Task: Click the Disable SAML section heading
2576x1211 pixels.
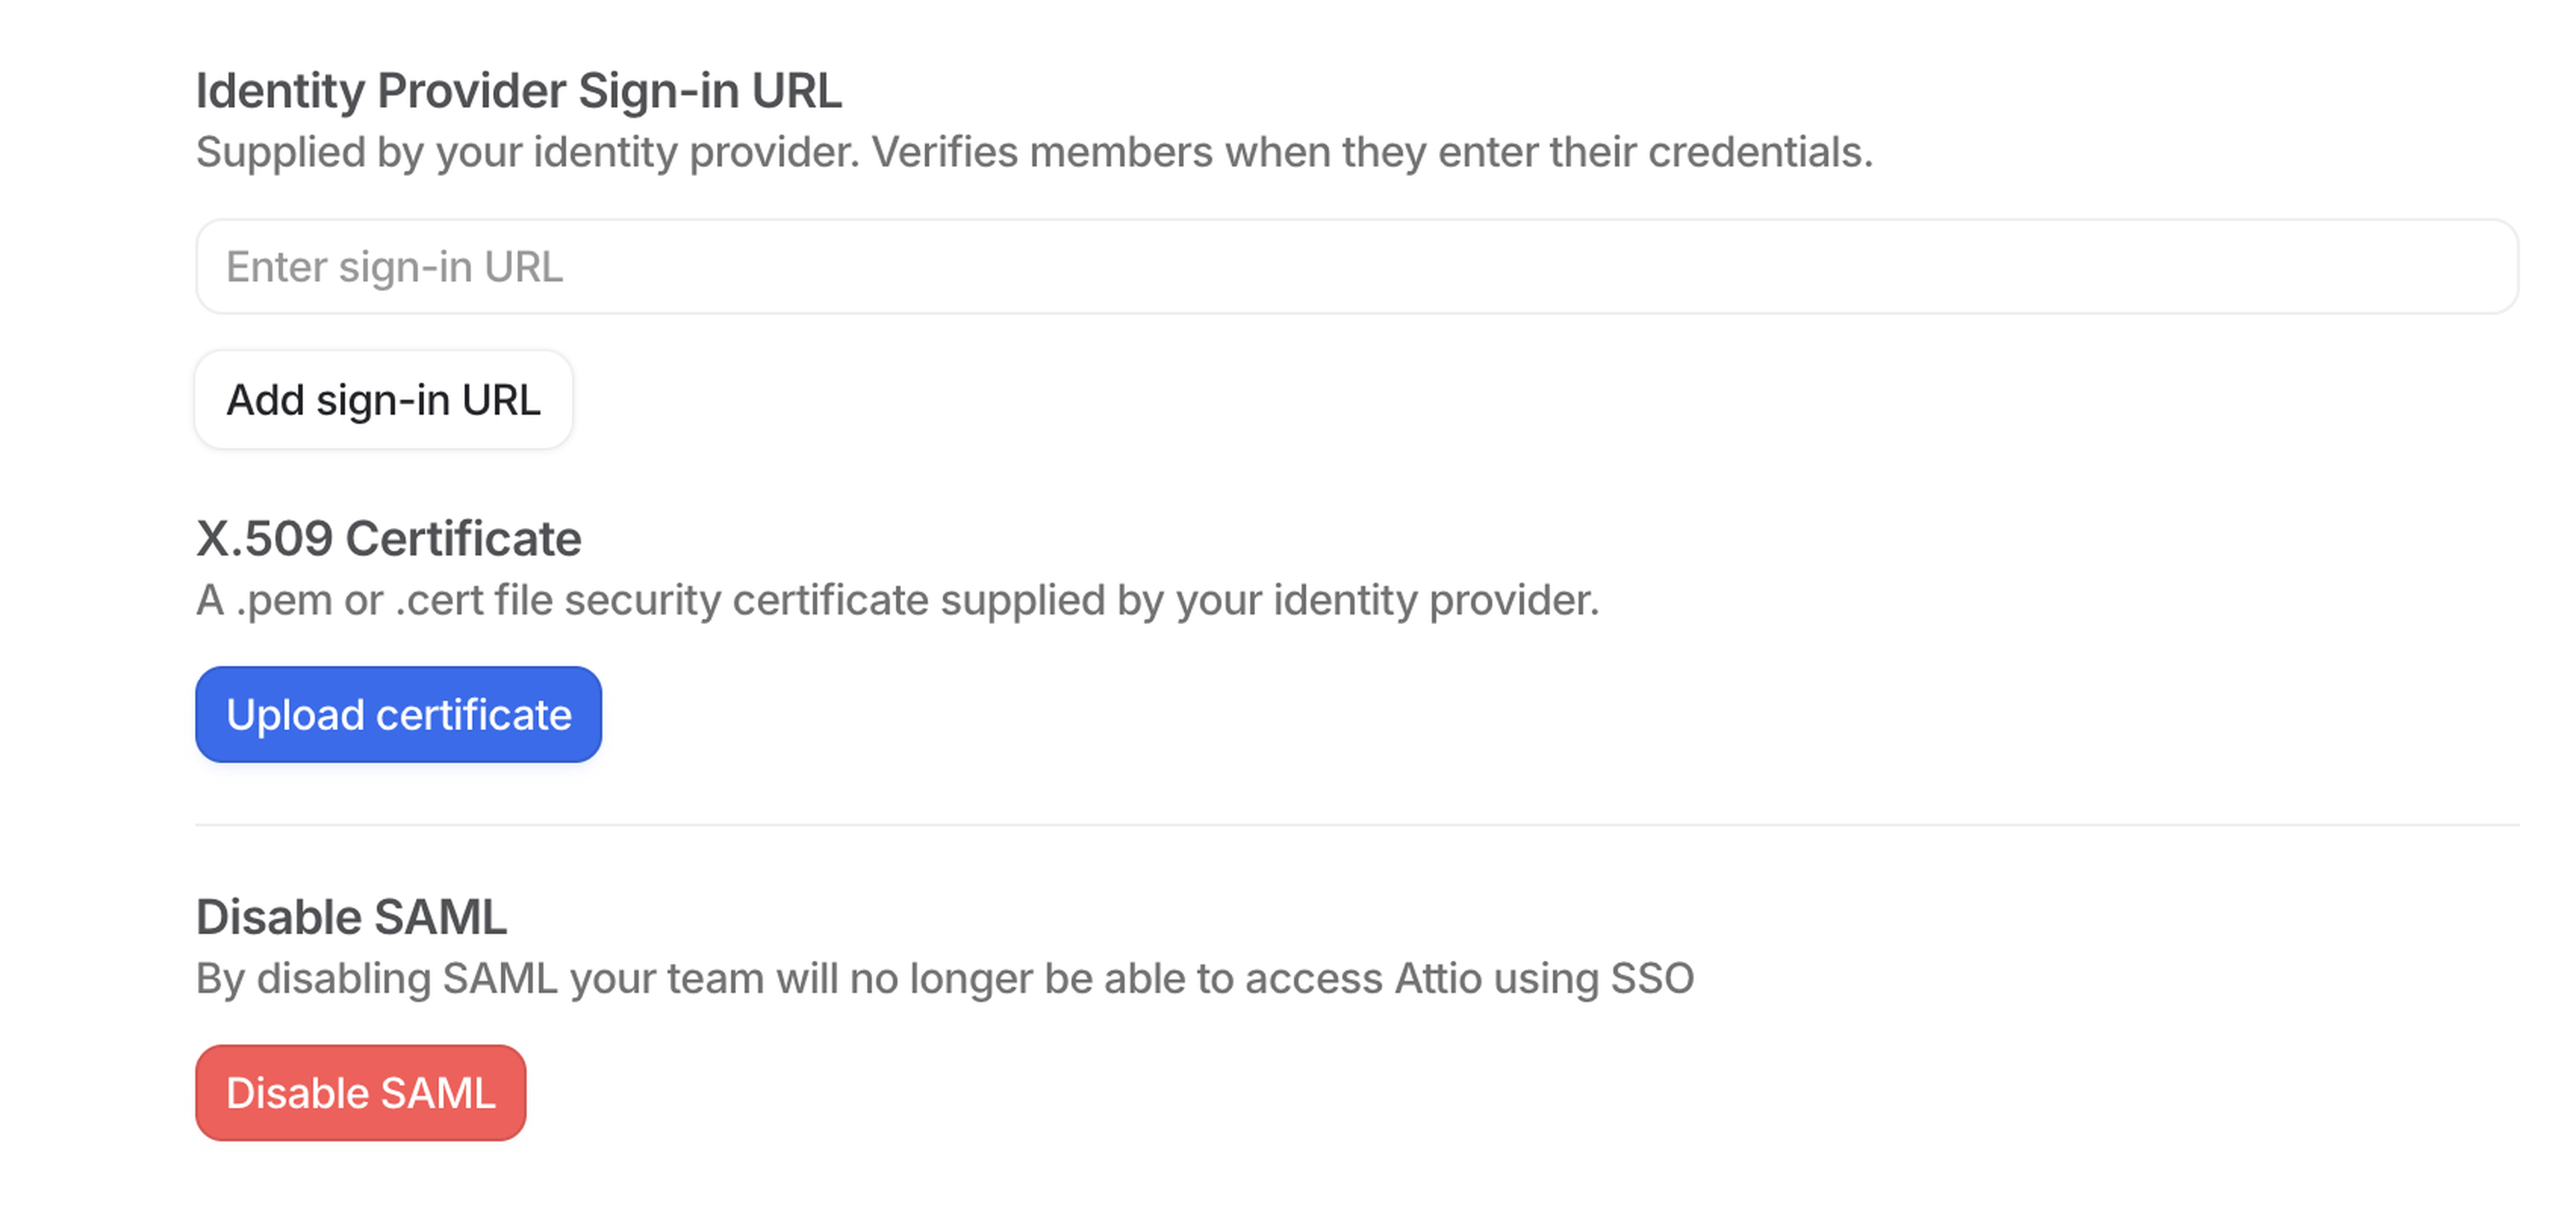Action: click(351, 917)
